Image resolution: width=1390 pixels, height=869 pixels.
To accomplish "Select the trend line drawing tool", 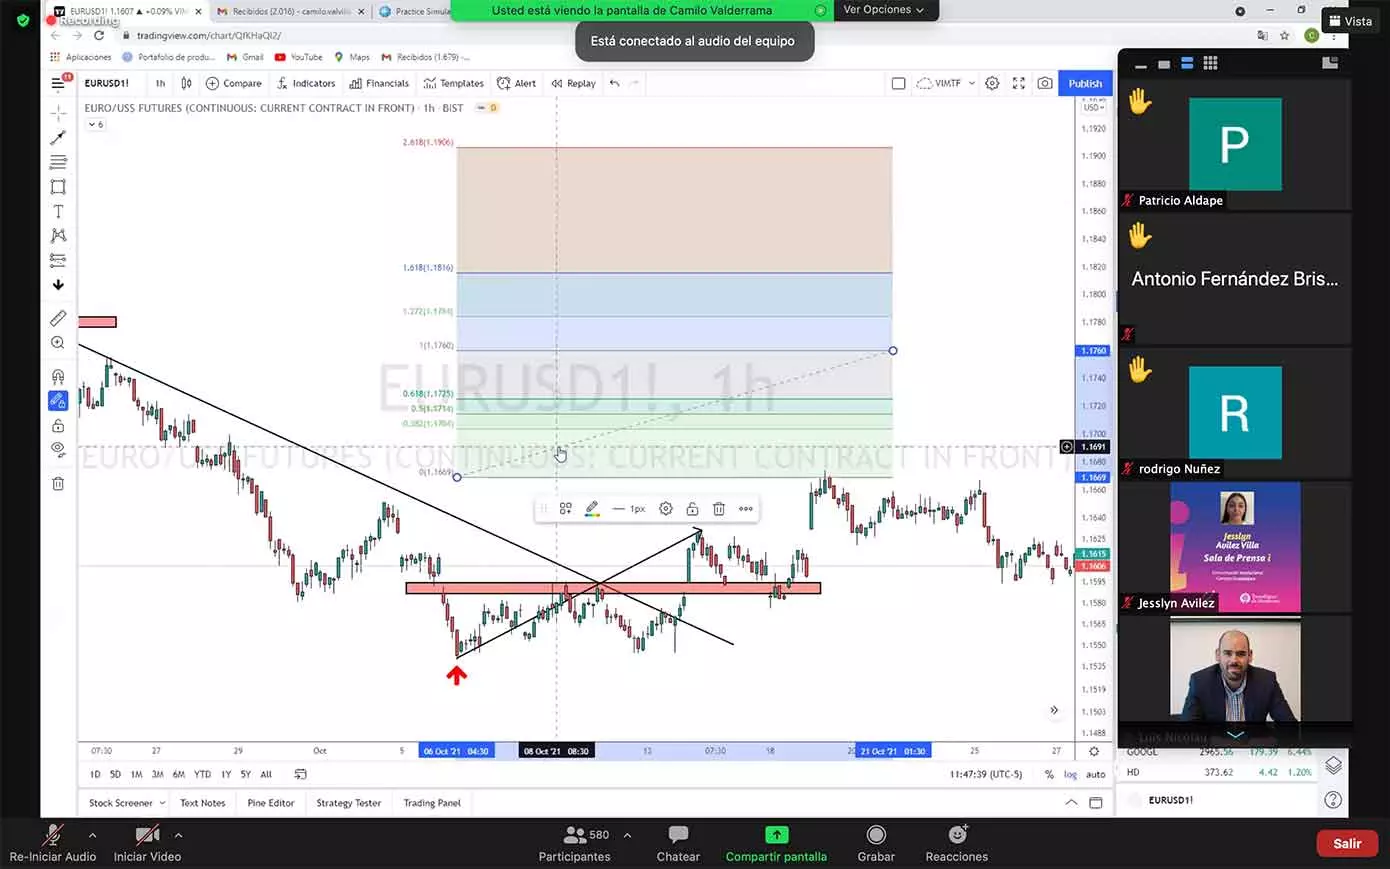I will coord(58,138).
